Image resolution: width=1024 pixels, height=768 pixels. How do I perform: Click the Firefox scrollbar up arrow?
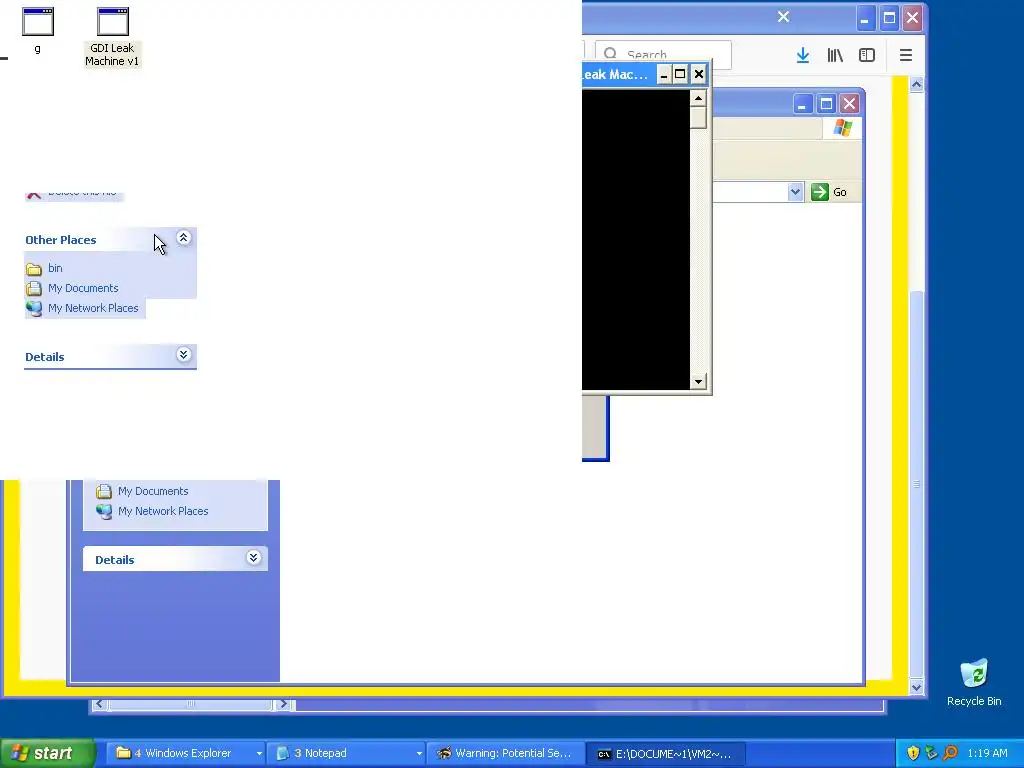[916, 84]
